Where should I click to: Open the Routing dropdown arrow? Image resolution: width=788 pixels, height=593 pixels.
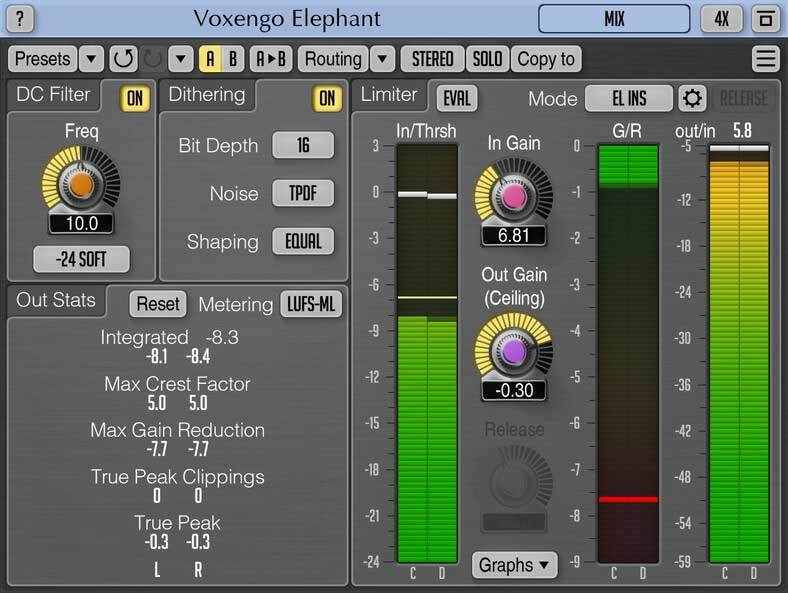coord(382,59)
